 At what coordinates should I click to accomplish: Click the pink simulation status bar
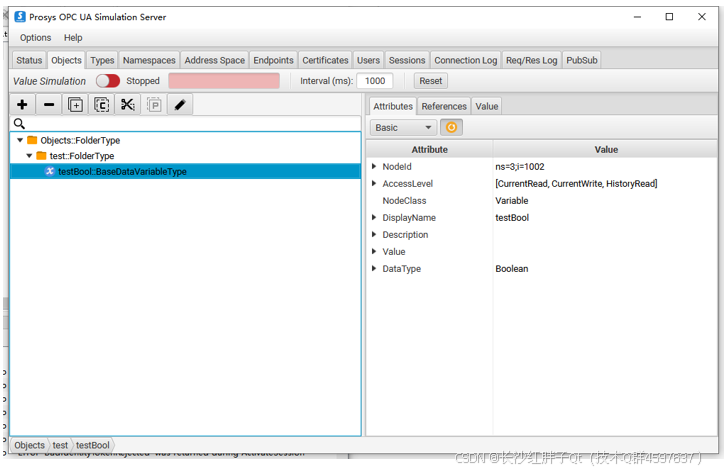click(x=224, y=81)
